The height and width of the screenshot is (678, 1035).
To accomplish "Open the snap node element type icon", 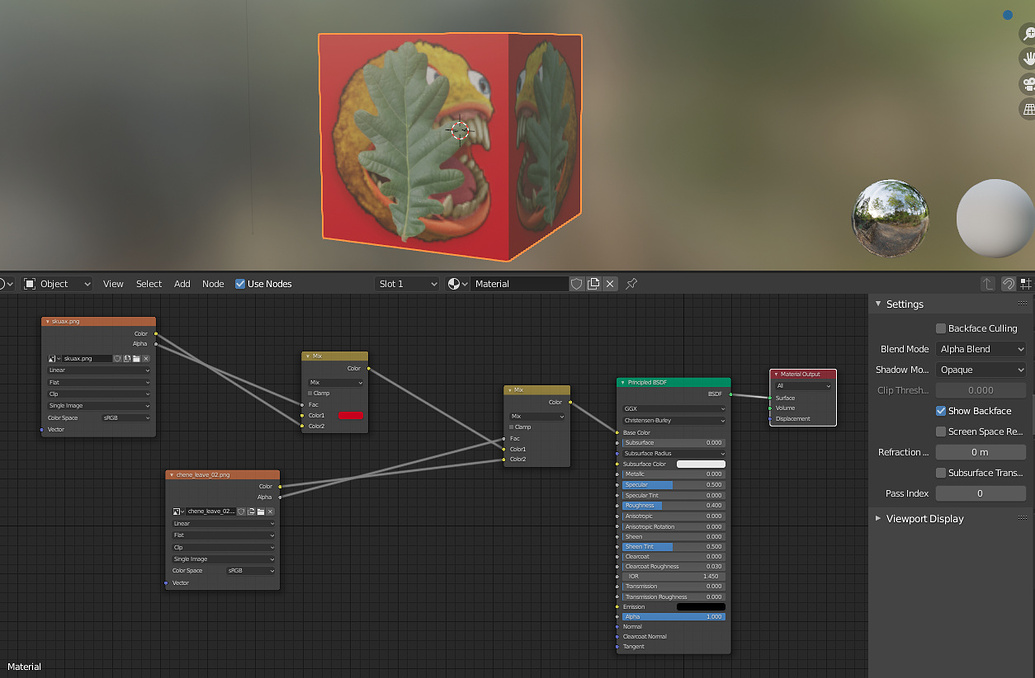I will click(1025, 284).
